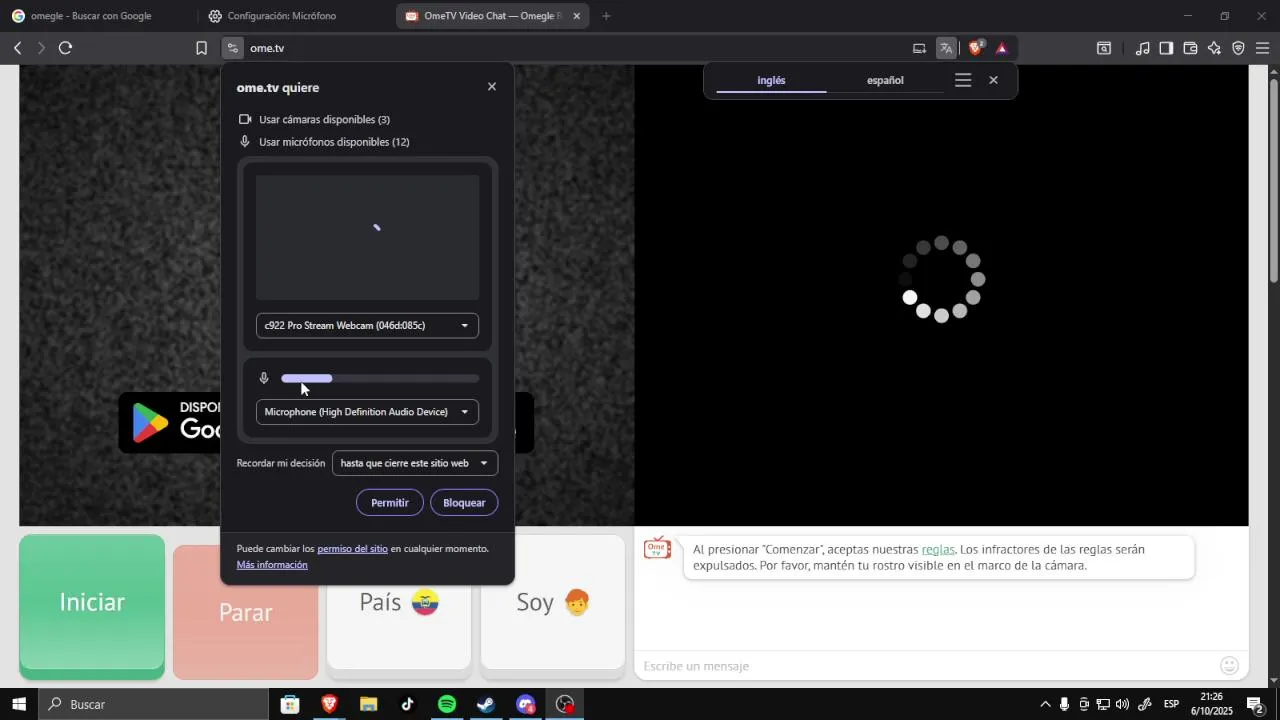Viewport: 1280px width, 720px height.
Task: Toggle the browser sidebar panel icon
Action: pos(1166,48)
